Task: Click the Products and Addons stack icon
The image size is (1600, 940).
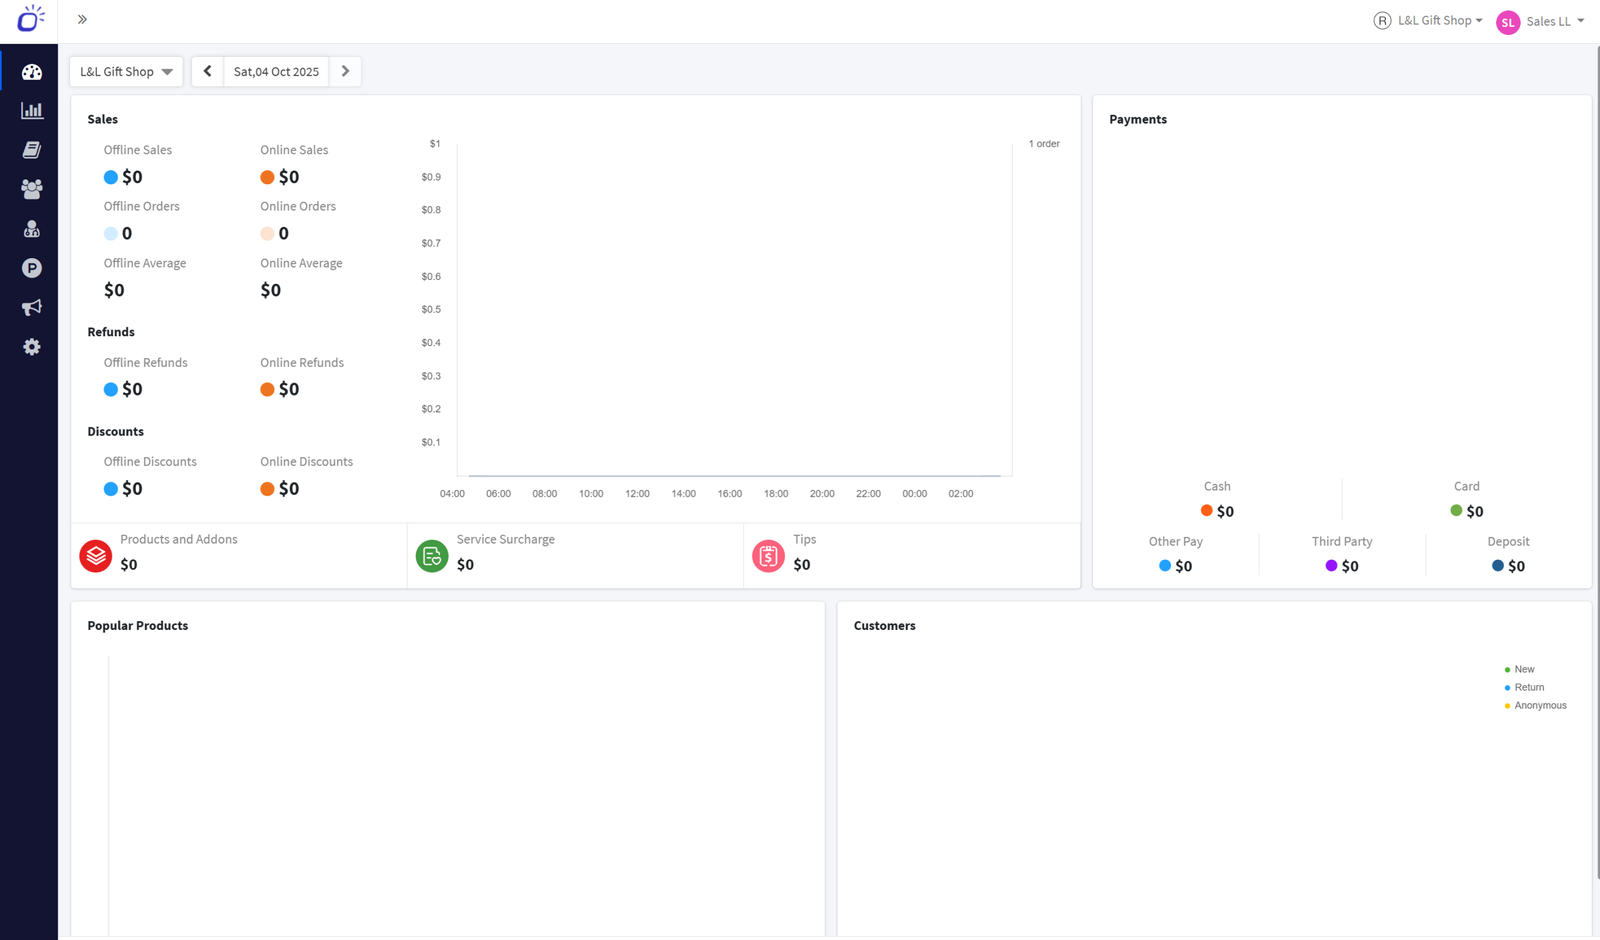Action: tap(96, 555)
